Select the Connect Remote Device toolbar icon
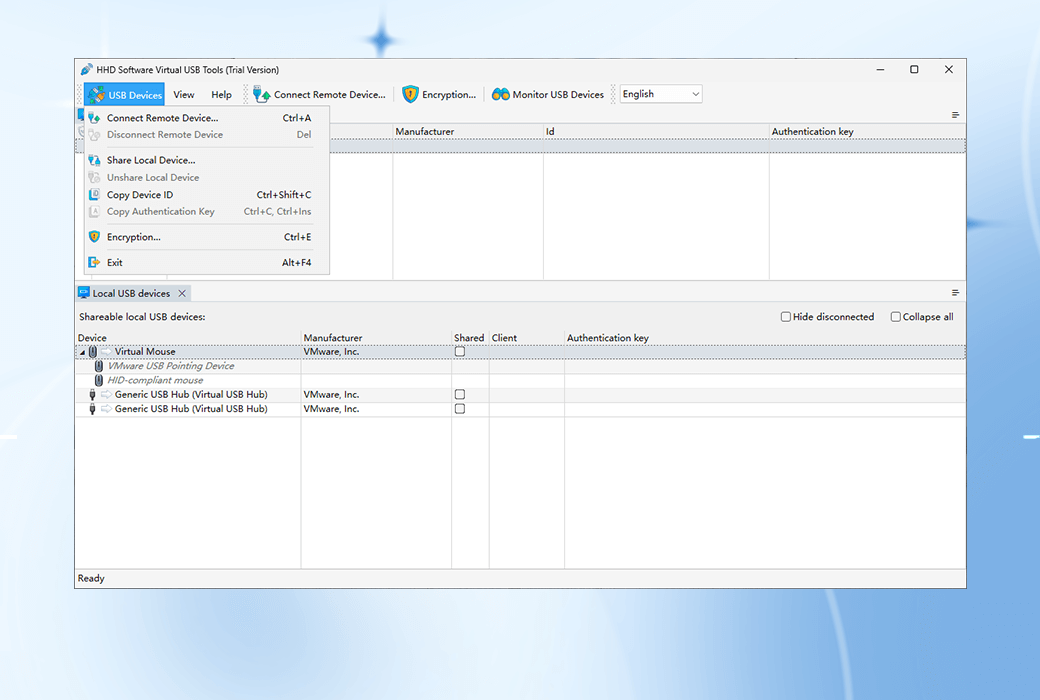 pos(260,94)
